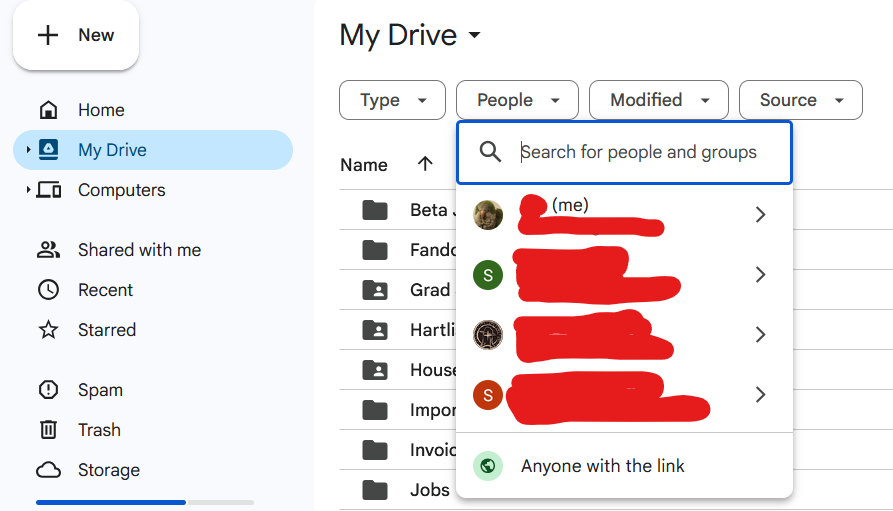Select the Fando folder icon
Viewport: 893px width, 511px height.
[x=375, y=250]
